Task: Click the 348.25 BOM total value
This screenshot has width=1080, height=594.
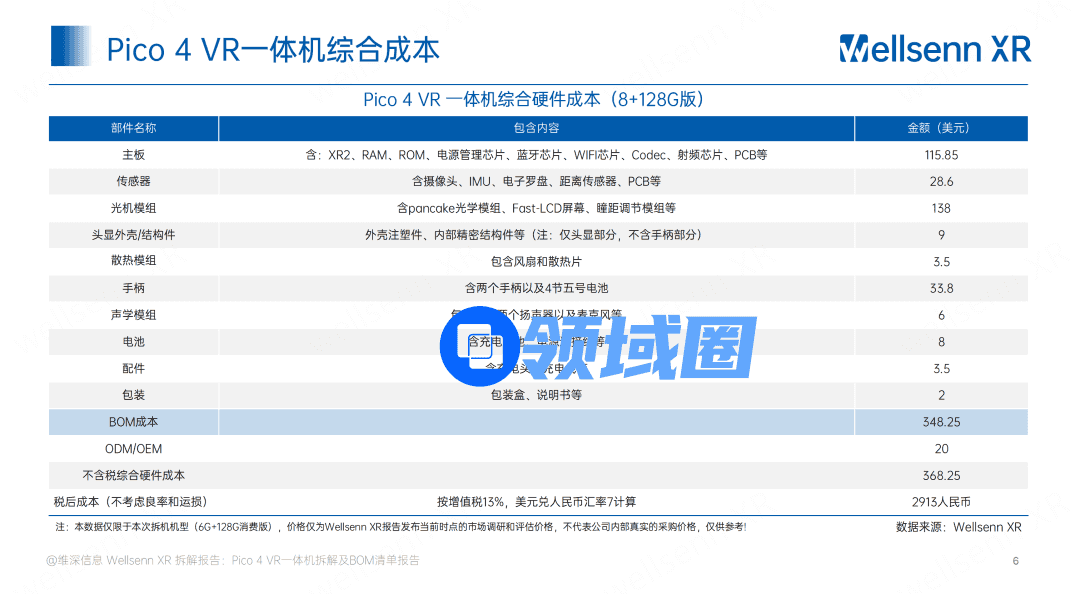Action: (941, 422)
